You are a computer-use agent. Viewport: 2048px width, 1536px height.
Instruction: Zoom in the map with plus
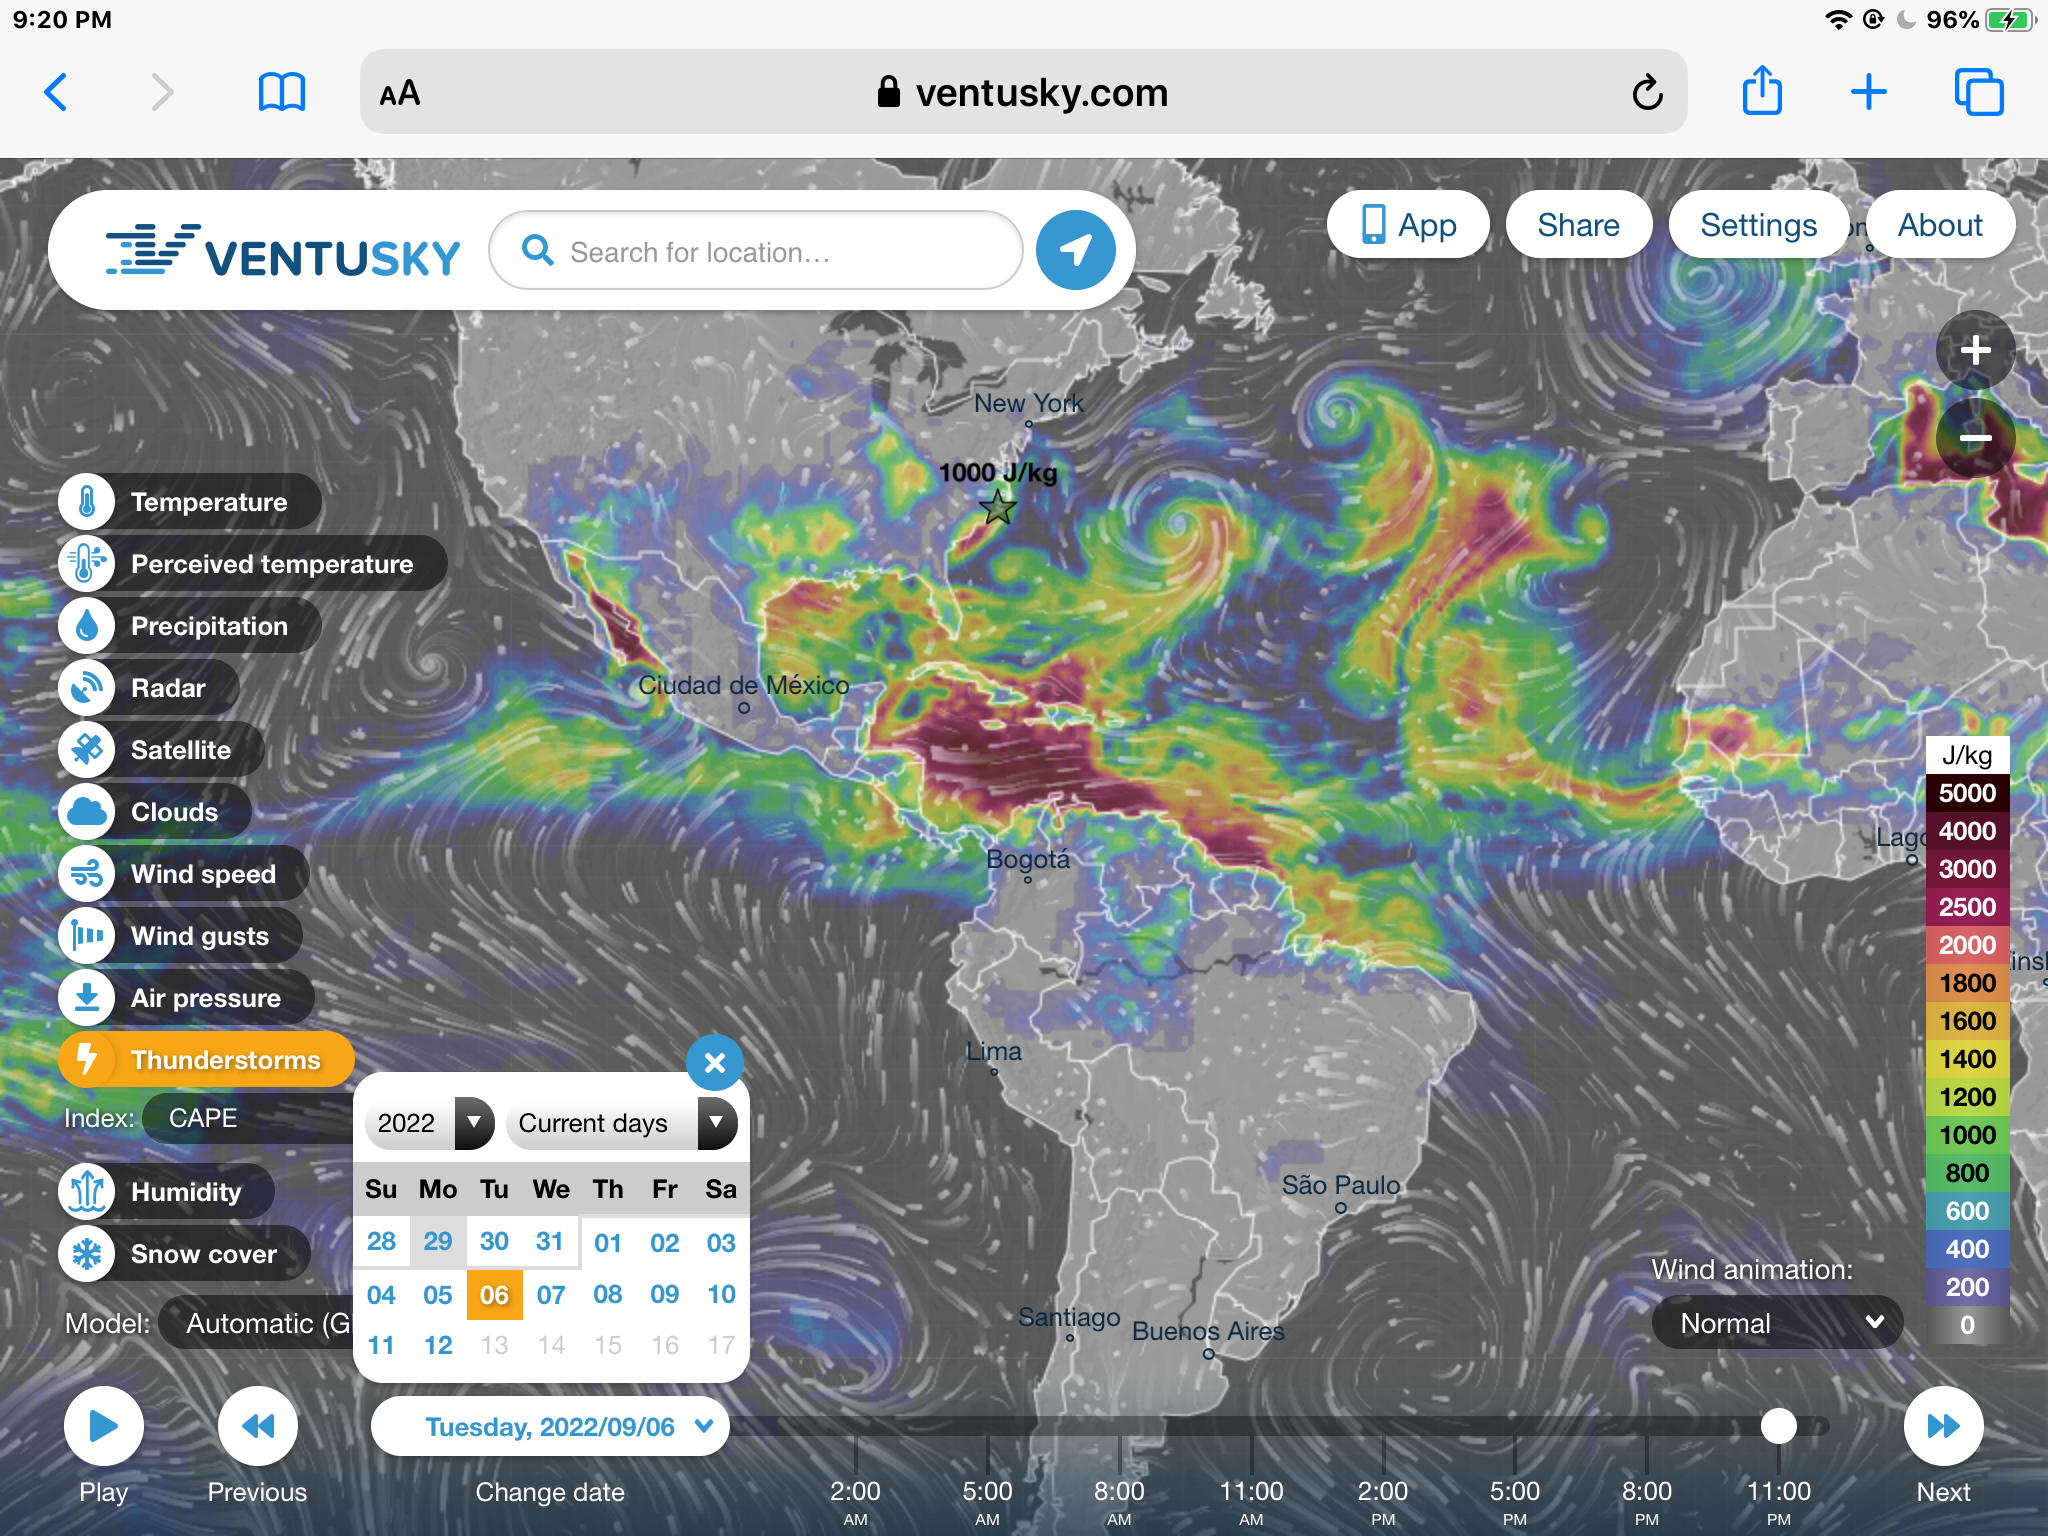1975,351
